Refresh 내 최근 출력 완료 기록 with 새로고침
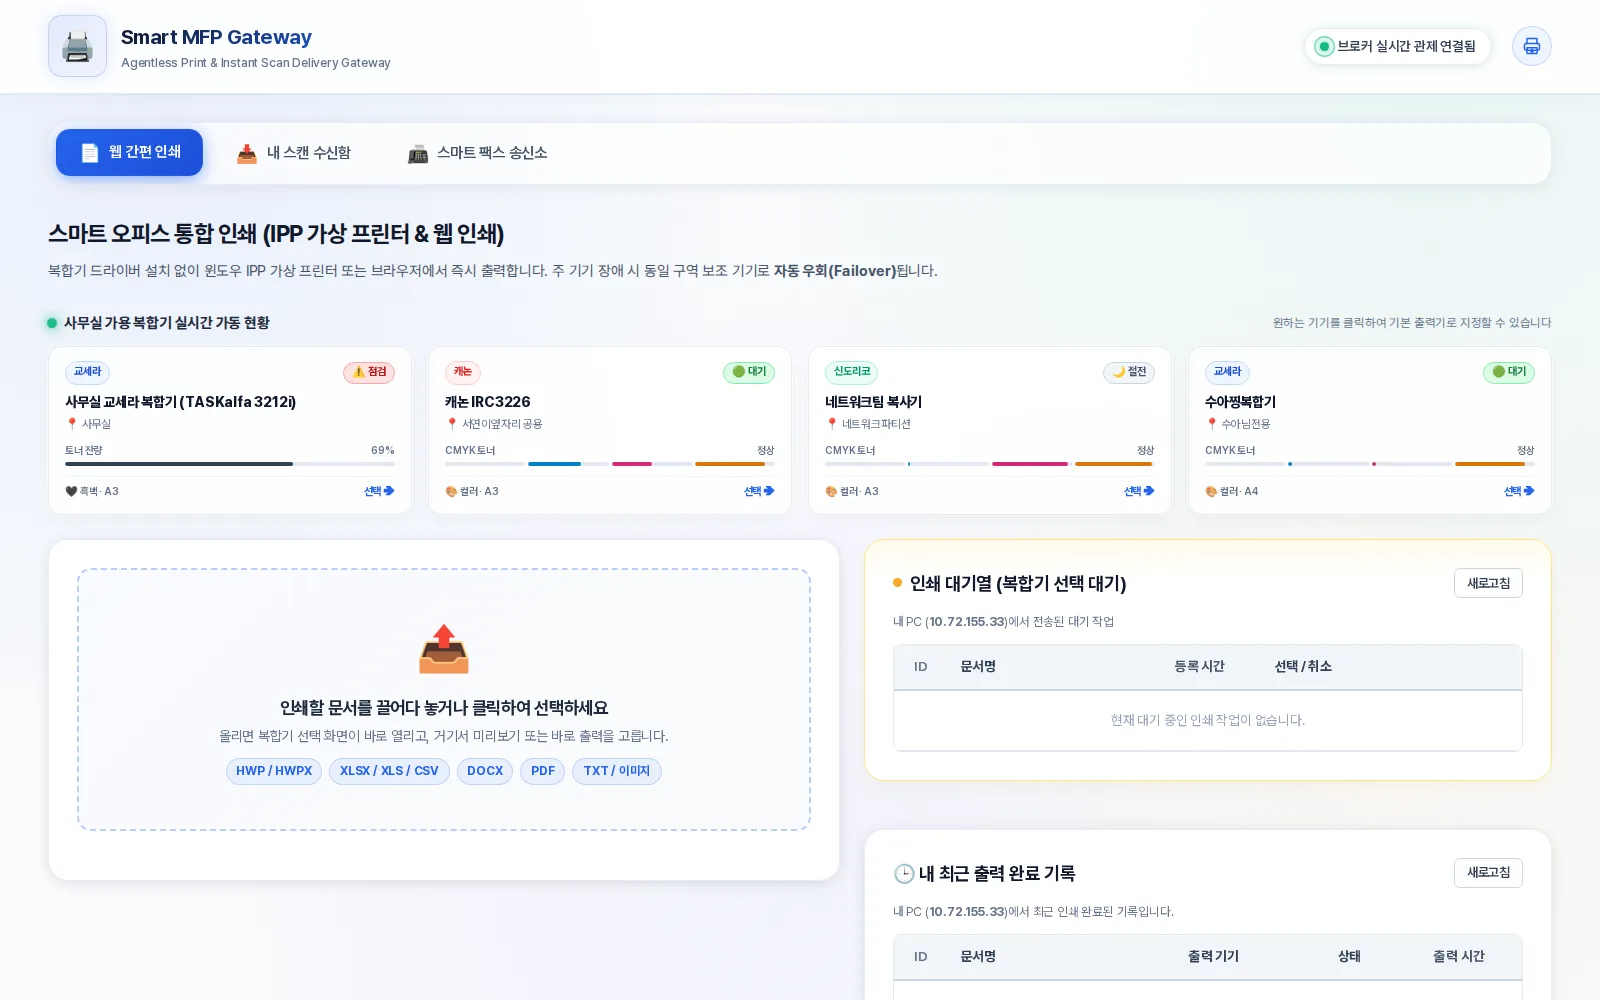The image size is (1600, 1000). point(1488,873)
